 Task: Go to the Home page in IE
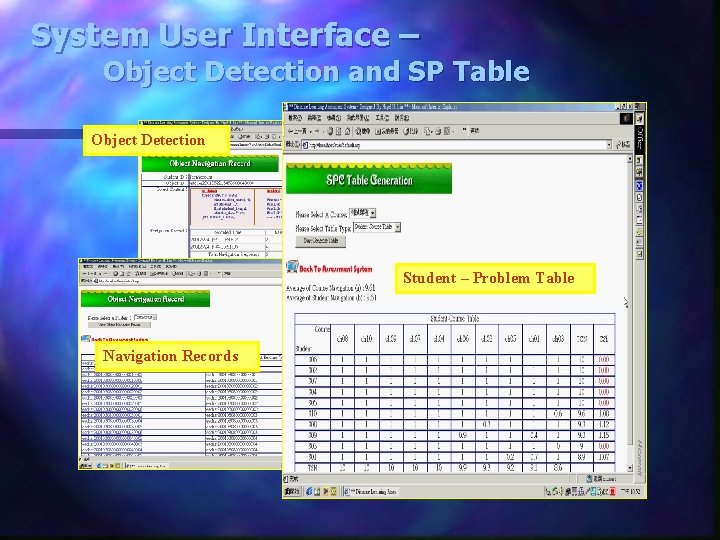click(x=348, y=131)
